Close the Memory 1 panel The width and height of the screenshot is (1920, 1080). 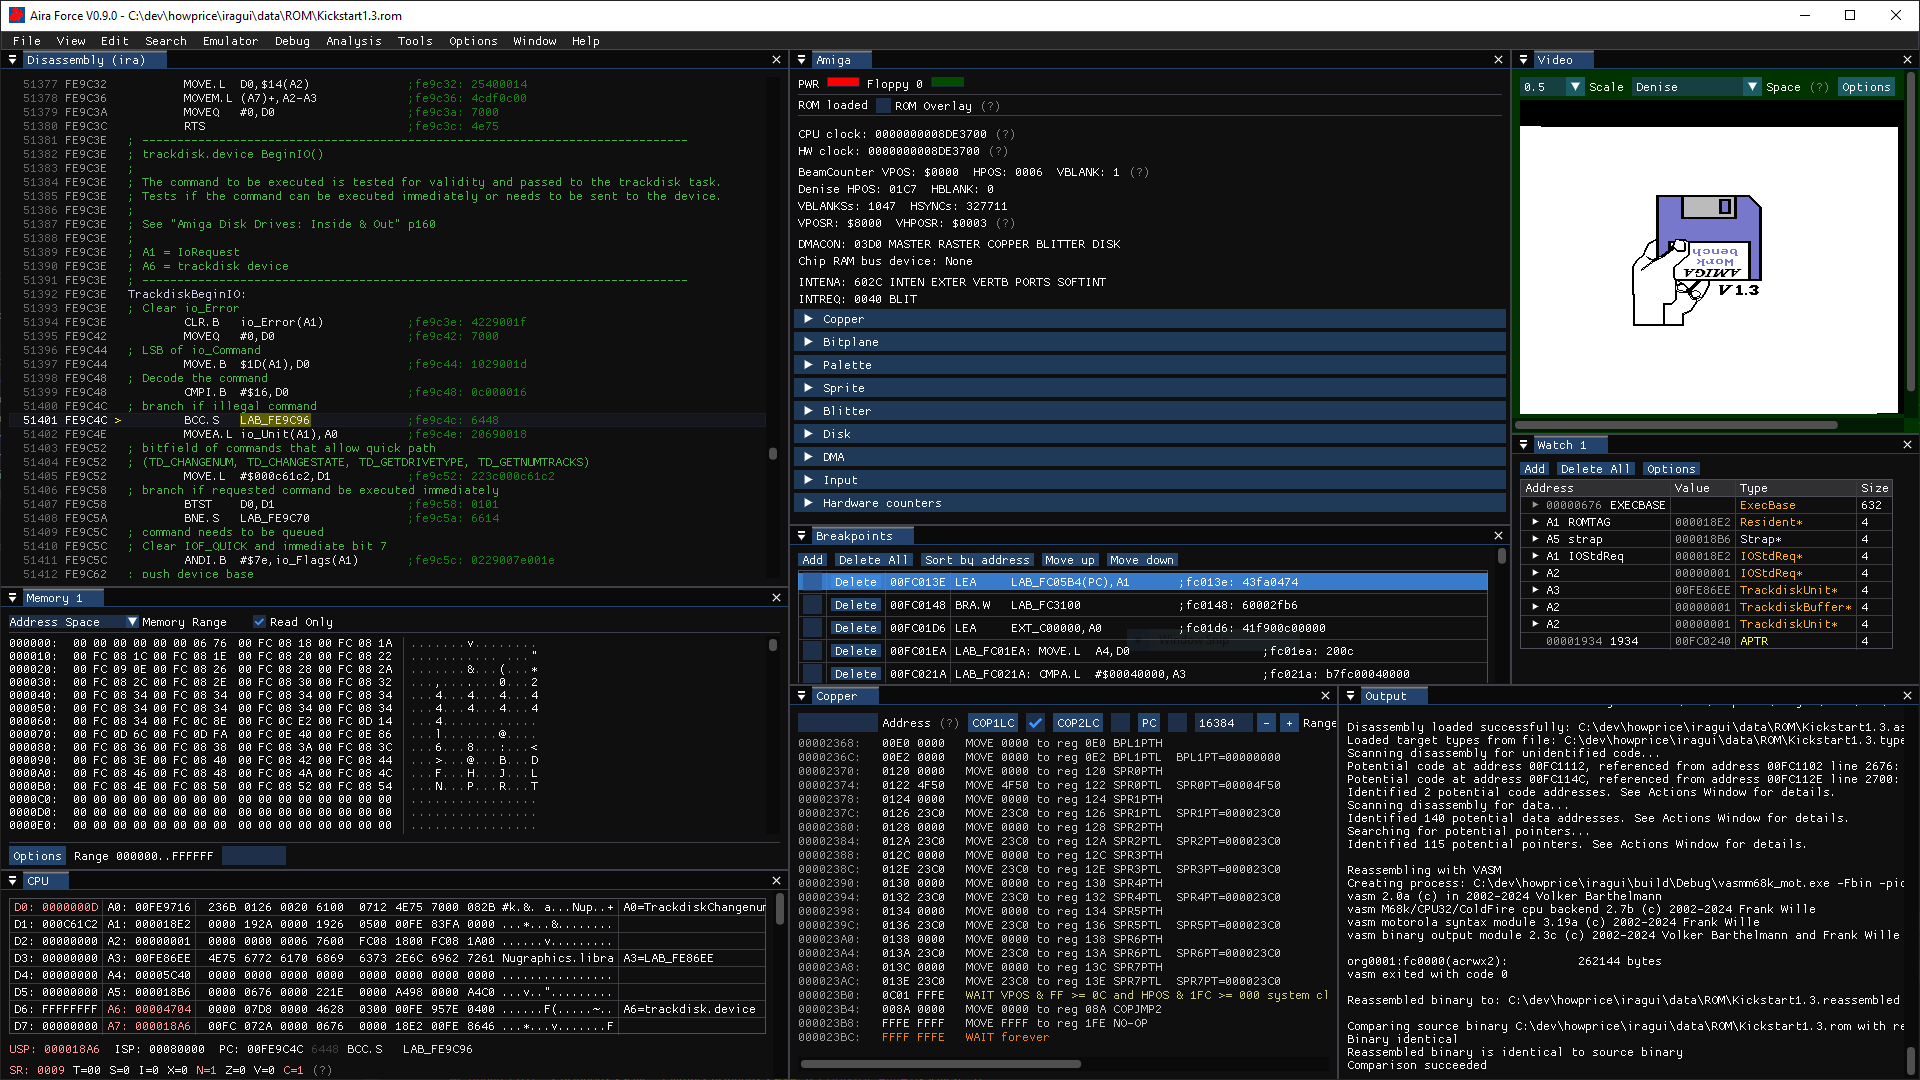(776, 598)
